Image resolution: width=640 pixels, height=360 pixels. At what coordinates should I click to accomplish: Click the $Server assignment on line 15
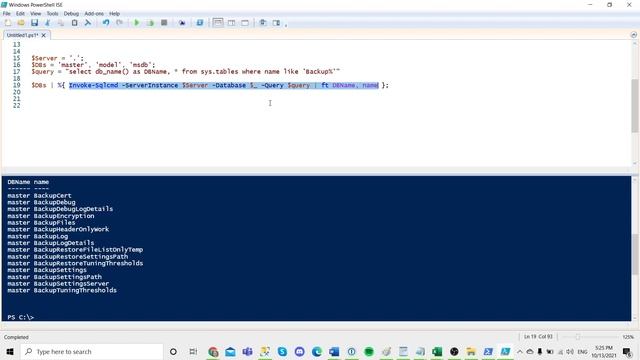pyautogui.click(x=58, y=58)
